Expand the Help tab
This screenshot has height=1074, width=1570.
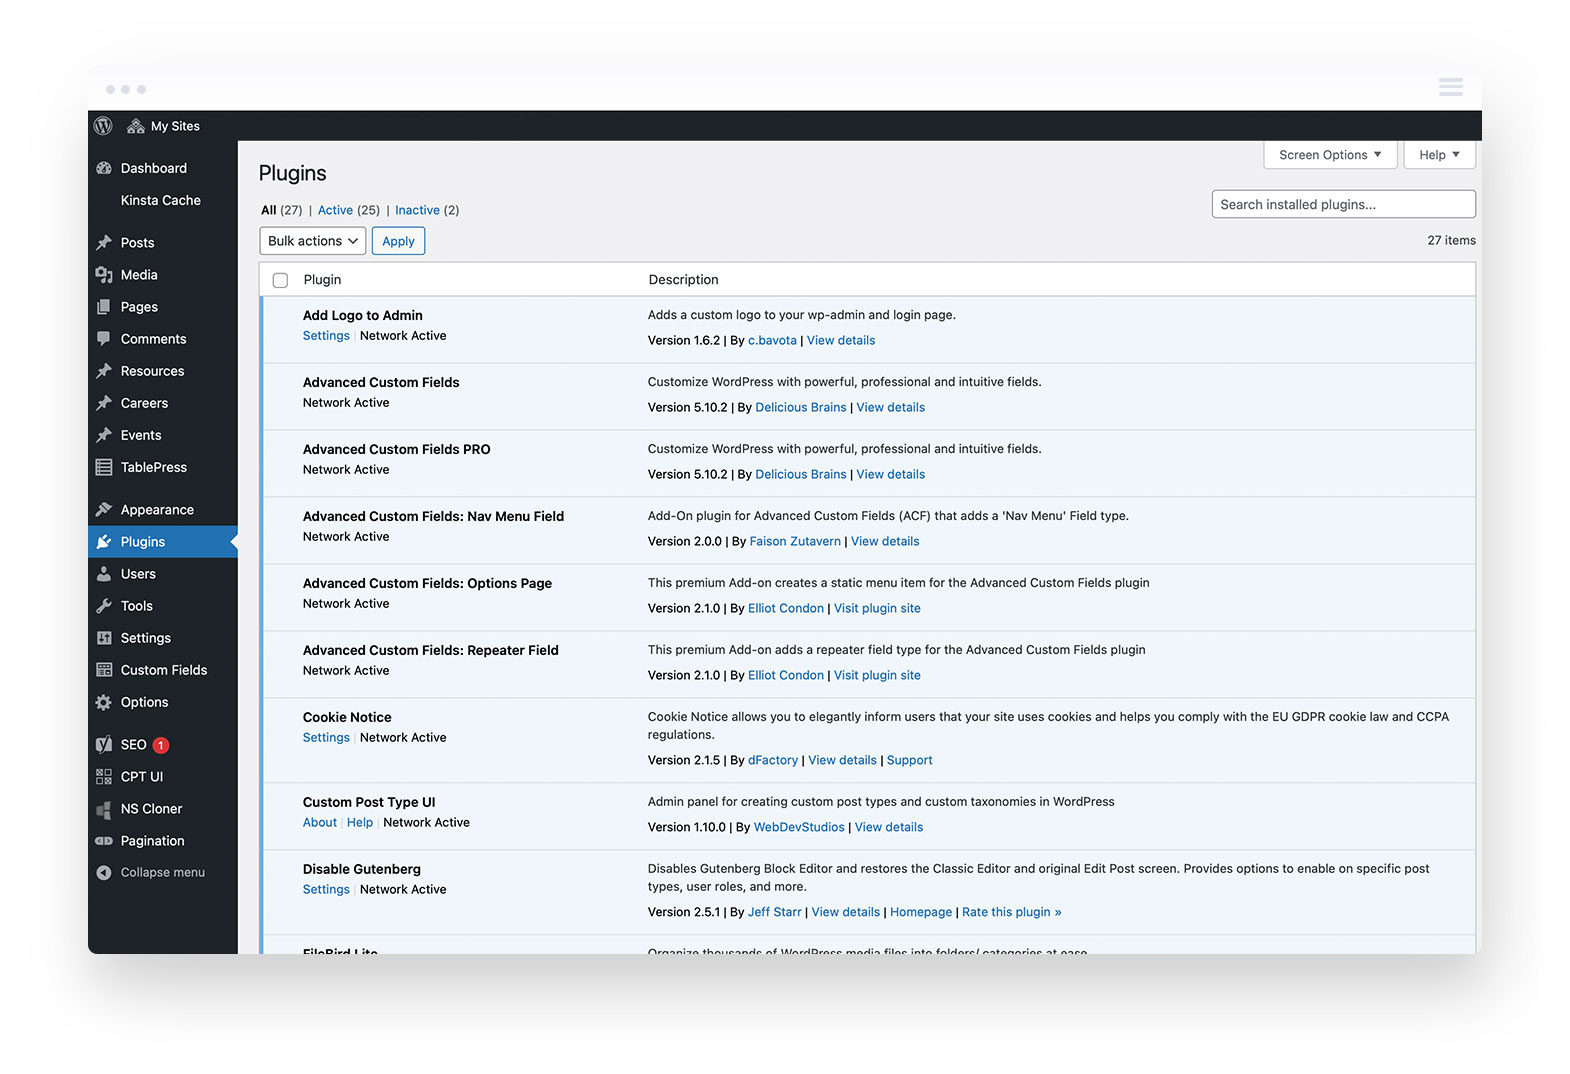(1440, 155)
